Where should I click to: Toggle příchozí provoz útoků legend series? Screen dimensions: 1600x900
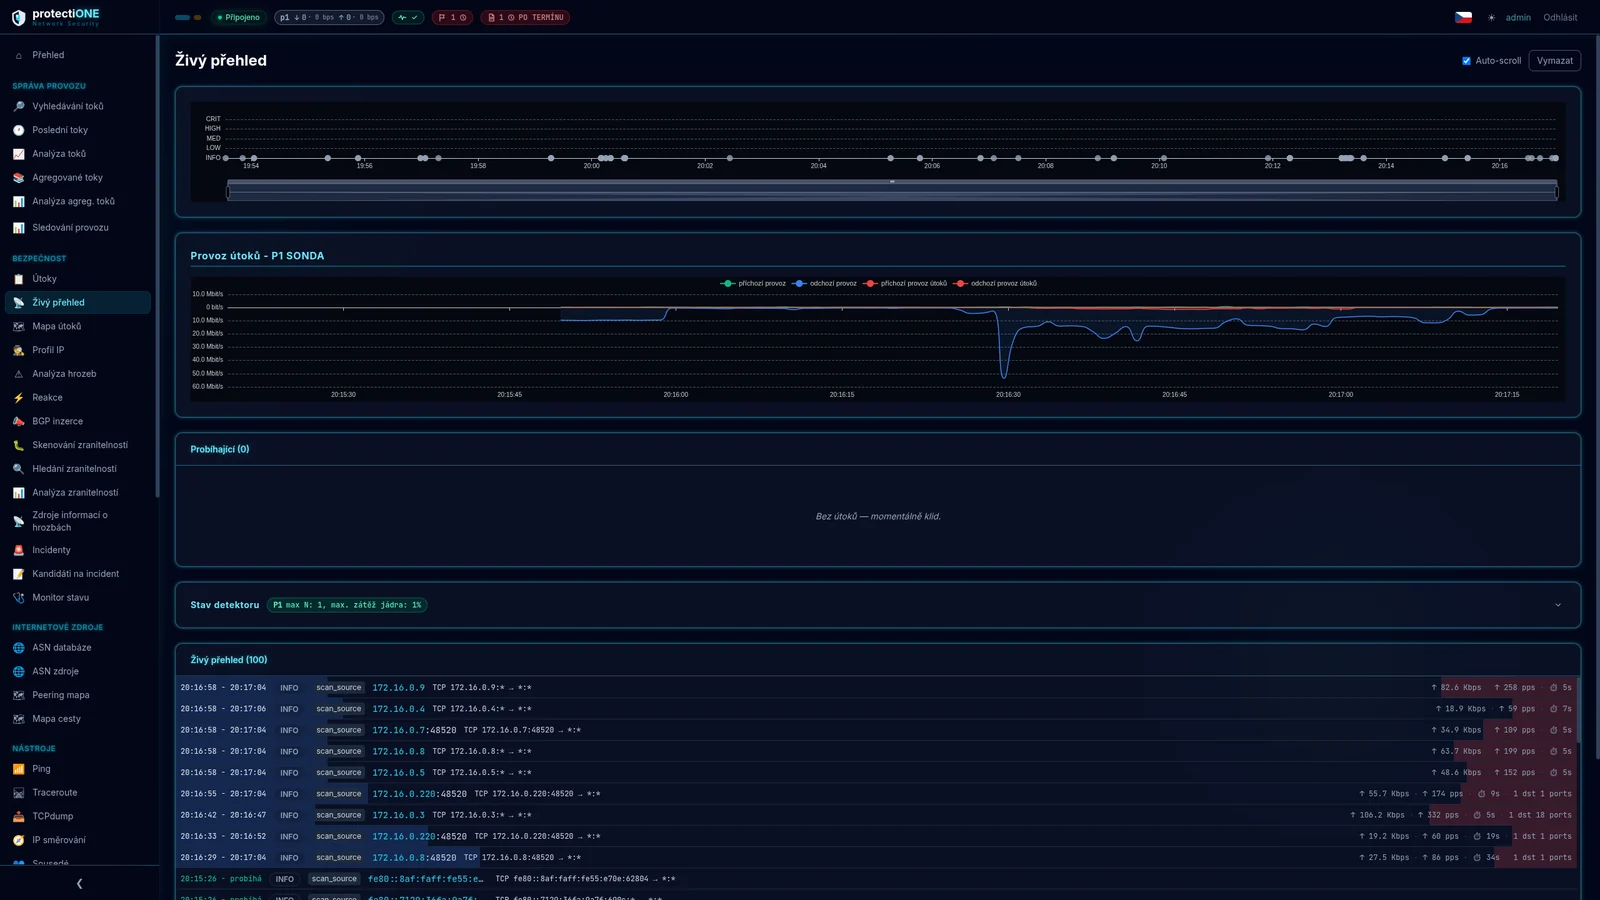coord(904,283)
